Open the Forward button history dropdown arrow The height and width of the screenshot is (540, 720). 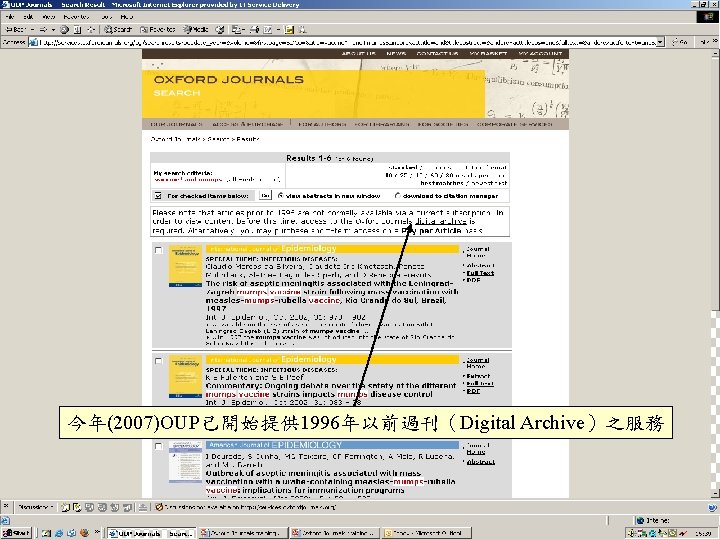click(53, 29)
